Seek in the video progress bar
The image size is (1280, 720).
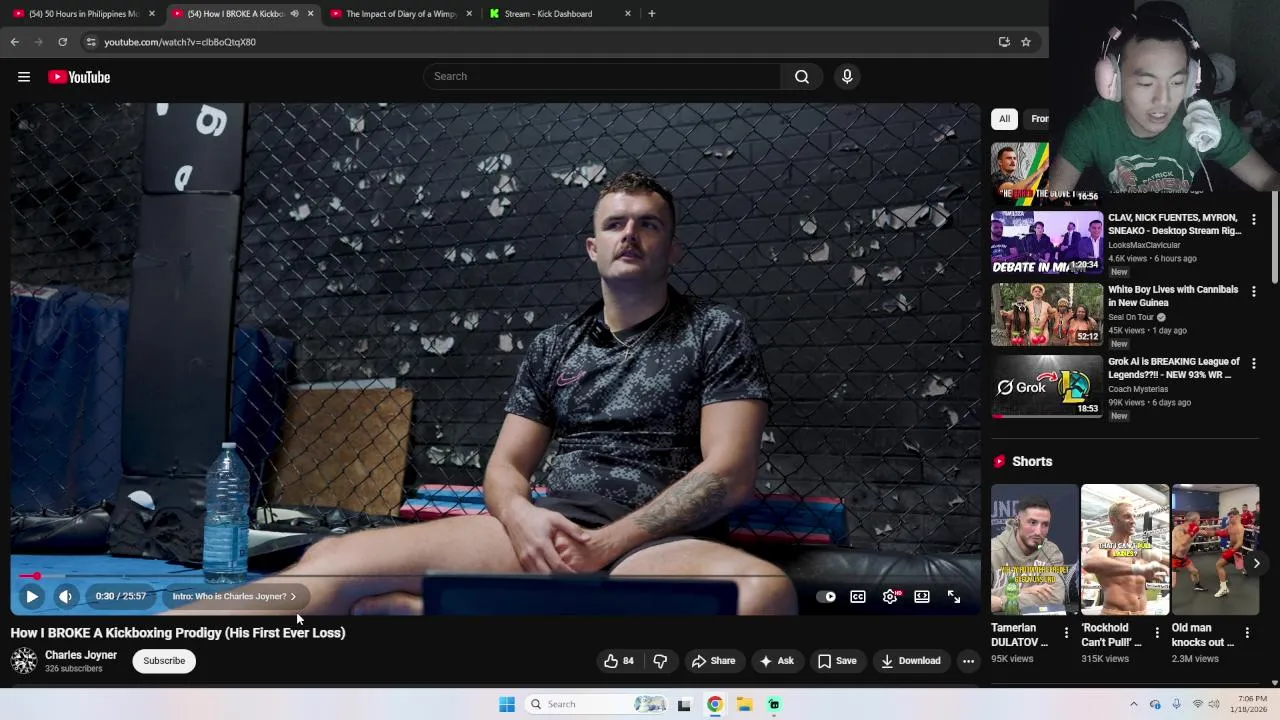coord(495,576)
